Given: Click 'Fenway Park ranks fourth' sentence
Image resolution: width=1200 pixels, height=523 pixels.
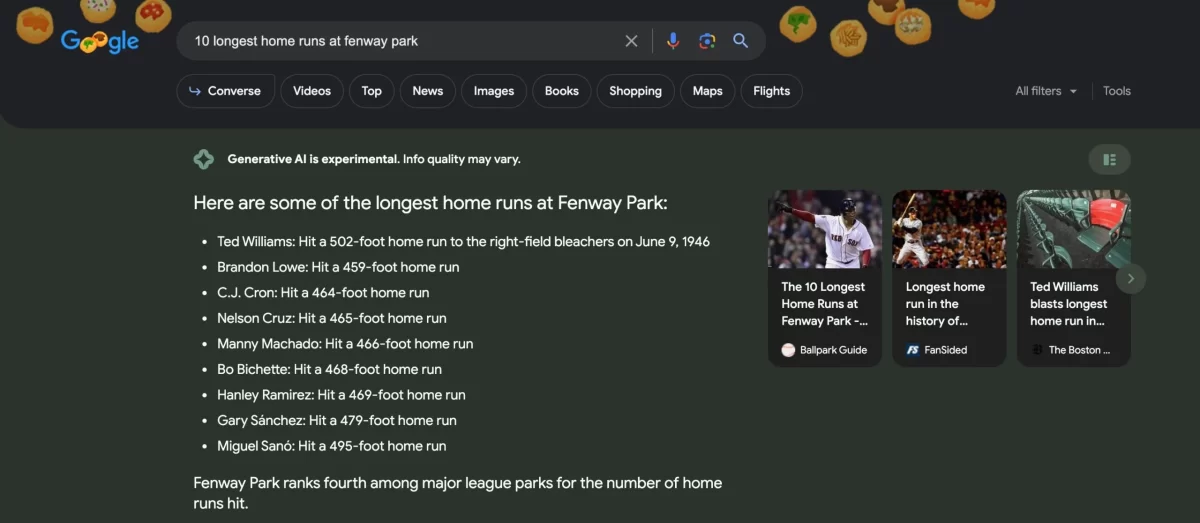Looking at the screenshot, I should pos(457,493).
